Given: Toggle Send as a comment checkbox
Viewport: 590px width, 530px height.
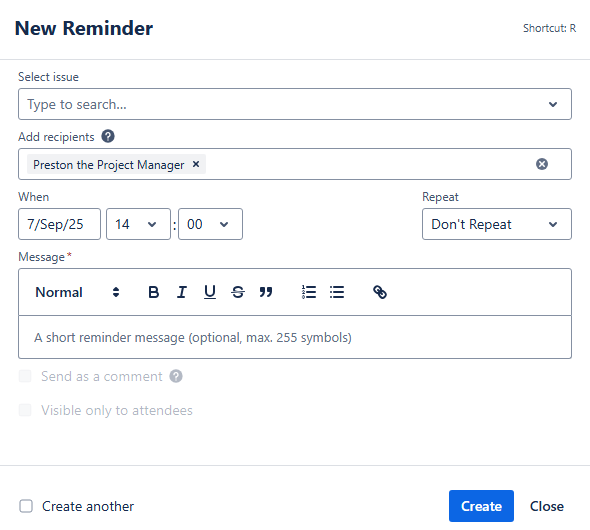Looking at the screenshot, I should (25, 376).
